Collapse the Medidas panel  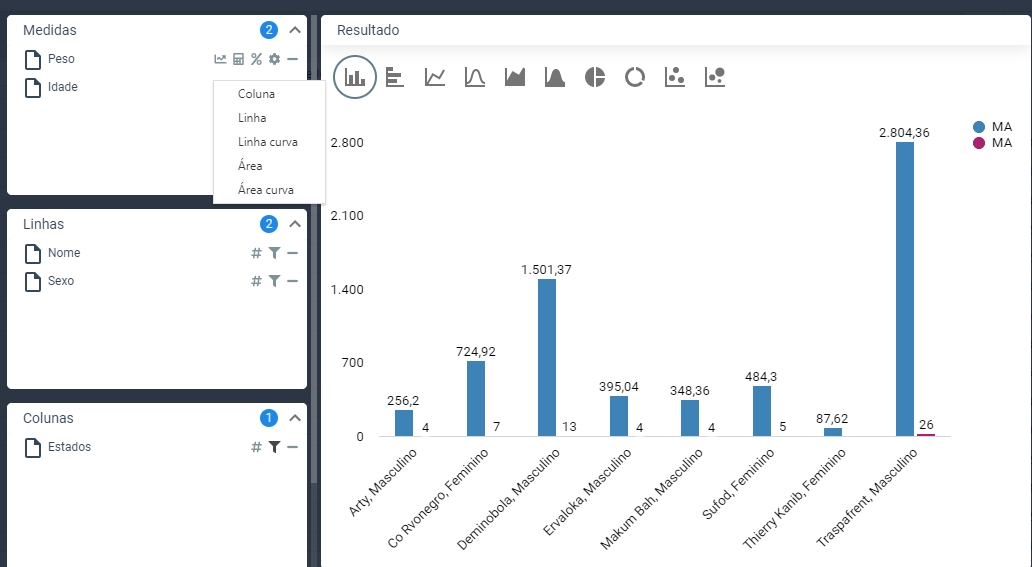tap(294, 30)
